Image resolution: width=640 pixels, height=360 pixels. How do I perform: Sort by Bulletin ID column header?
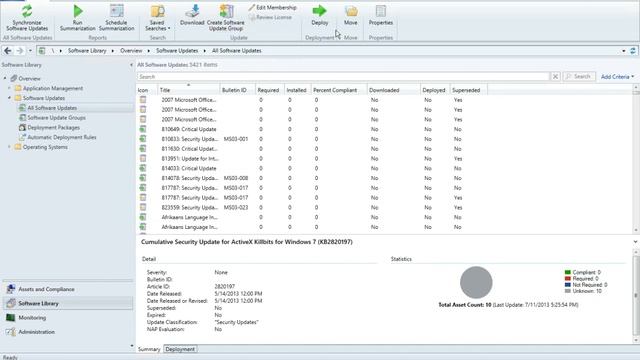tap(238, 90)
